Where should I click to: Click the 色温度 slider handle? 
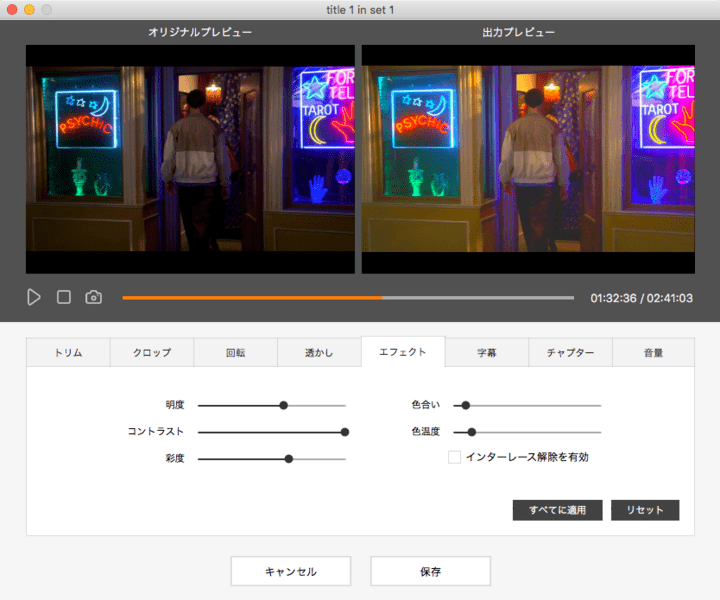coord(472,432)
